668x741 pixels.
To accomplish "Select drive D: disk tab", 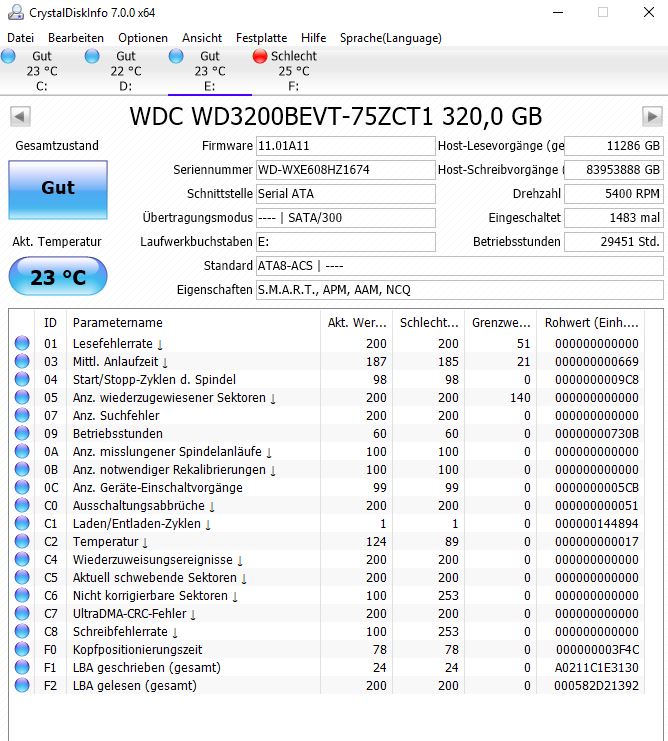I will pyautogui.click(x=126, y=71).
